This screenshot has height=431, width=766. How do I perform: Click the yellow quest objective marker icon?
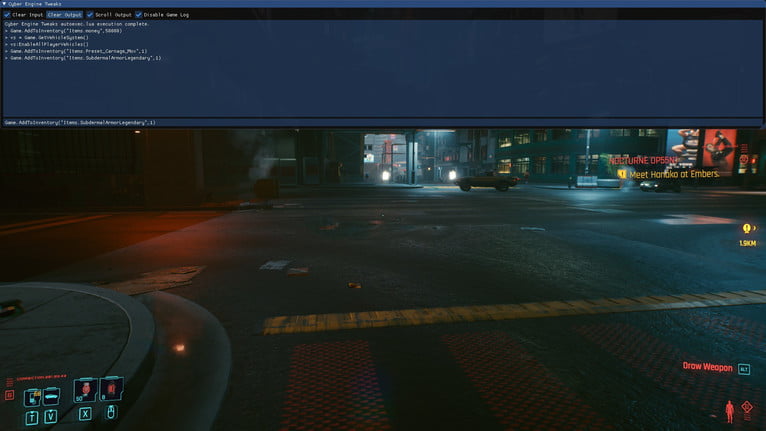621,174
